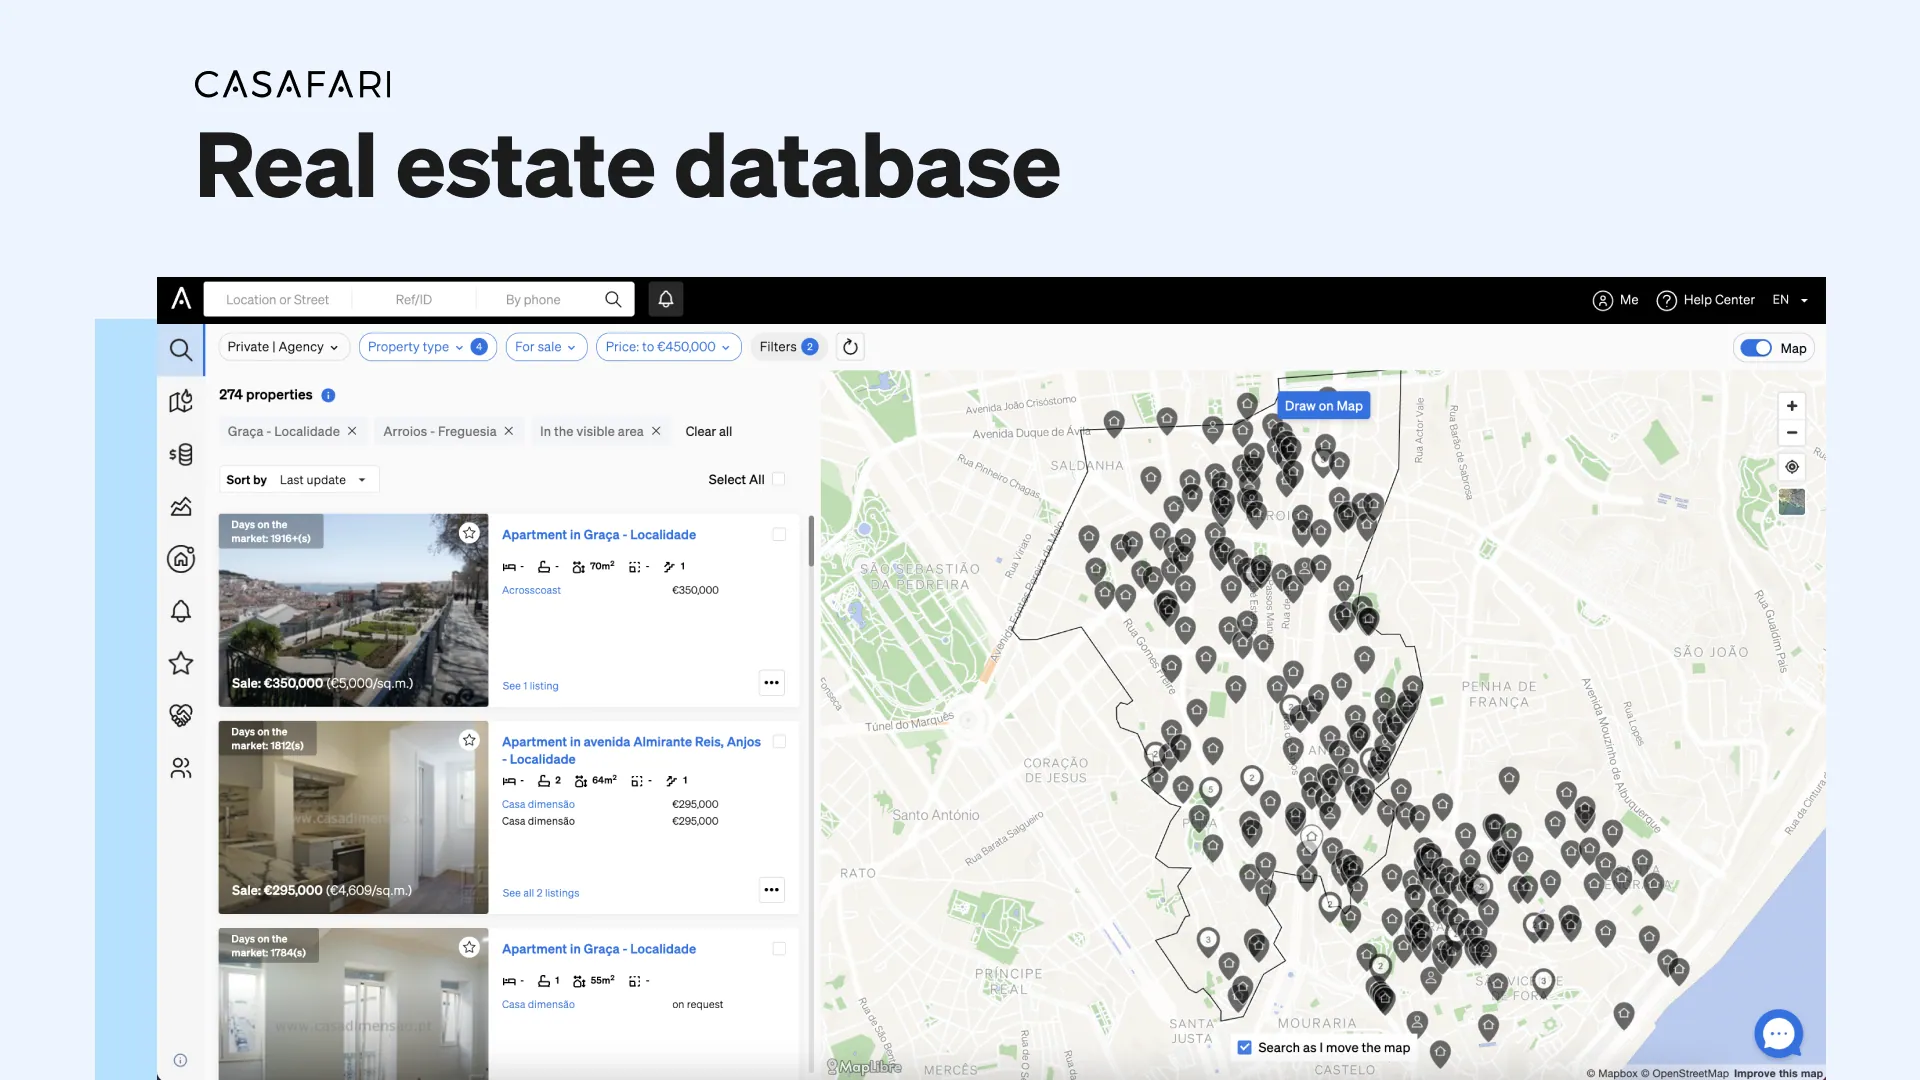
Task: Center map on my location
Action: click(1792, 467)
